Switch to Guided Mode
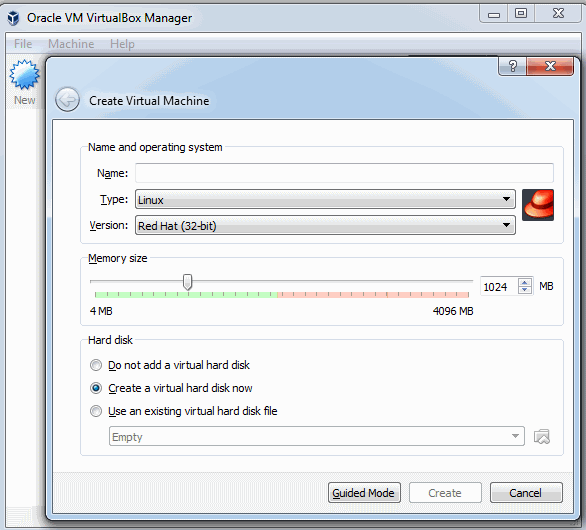 [364, 493]
